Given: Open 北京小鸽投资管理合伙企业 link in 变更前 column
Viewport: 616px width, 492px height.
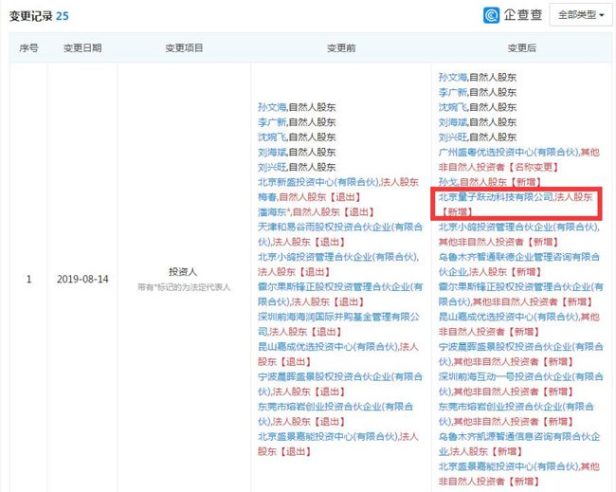Looking at the screenshot, I should point(338,257).
